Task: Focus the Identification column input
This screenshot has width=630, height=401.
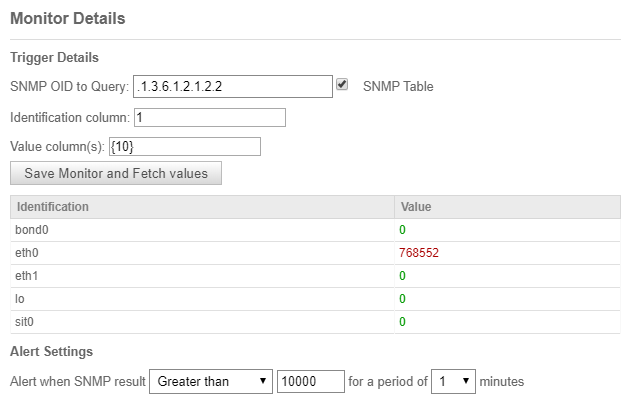Action: tap(210, 117)
